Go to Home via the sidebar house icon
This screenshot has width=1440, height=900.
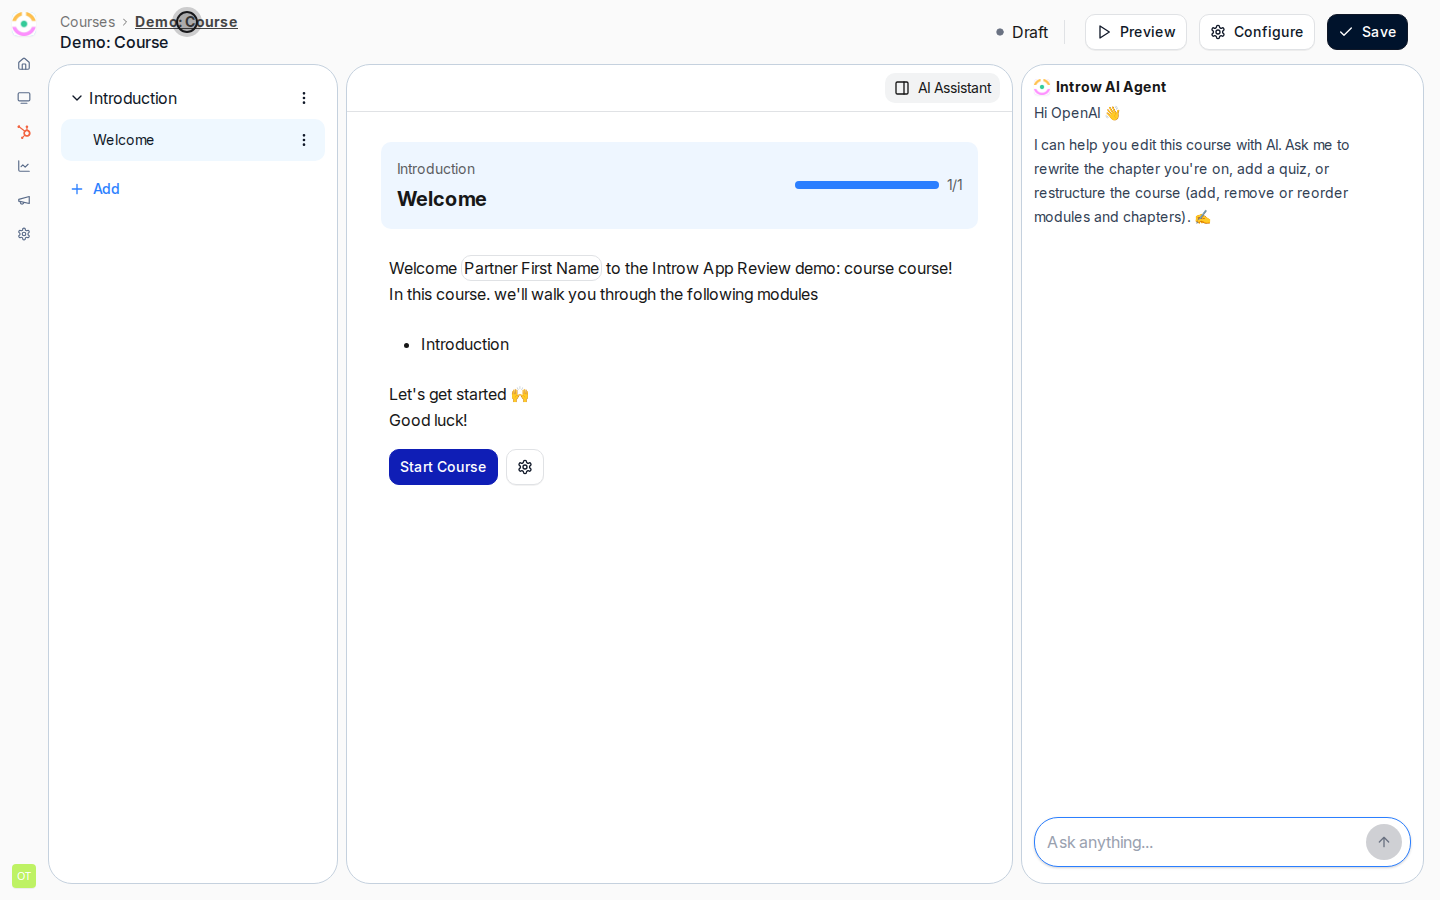click(x=24, y=64)
